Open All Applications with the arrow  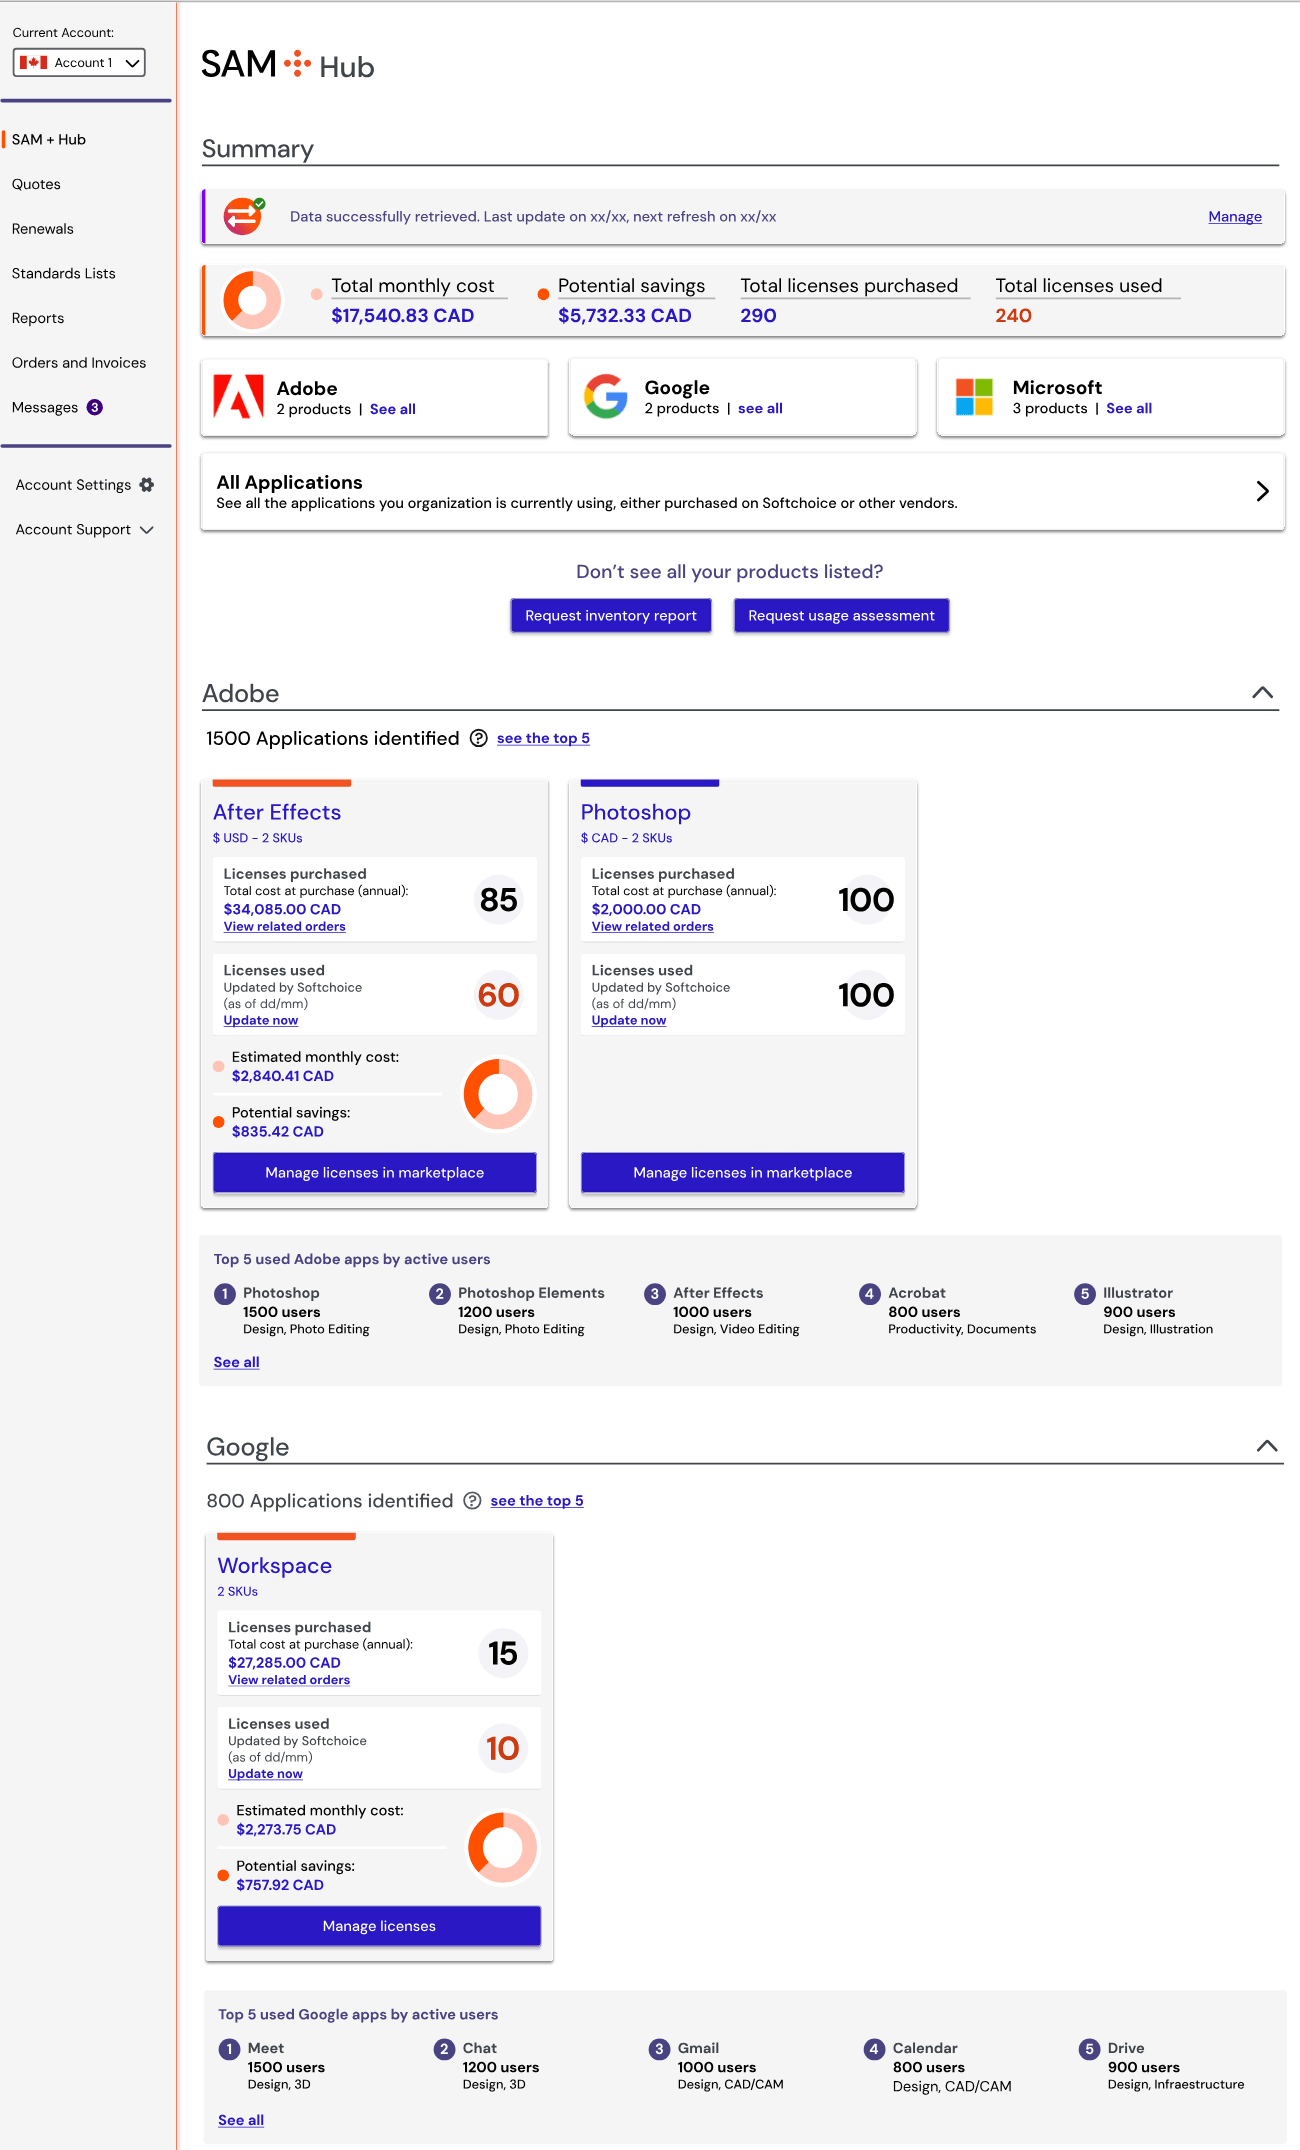point(1262,491)
